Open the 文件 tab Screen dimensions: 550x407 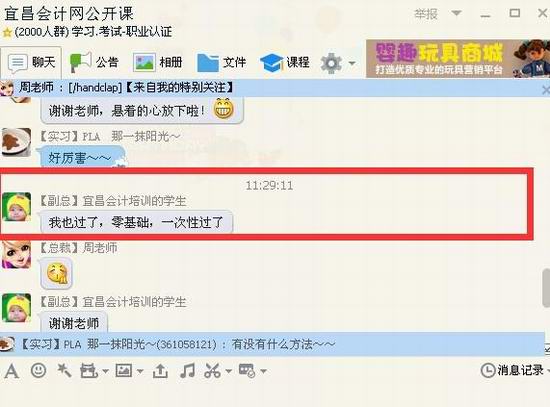[x=221, y=62]
